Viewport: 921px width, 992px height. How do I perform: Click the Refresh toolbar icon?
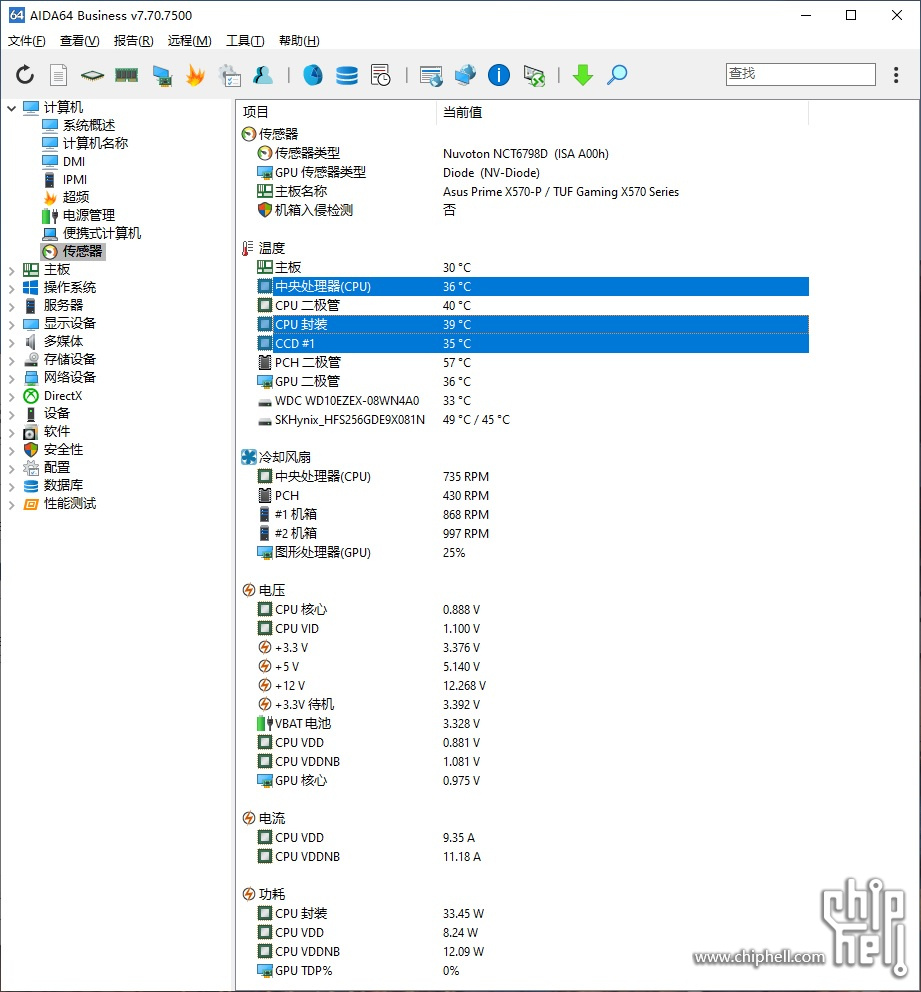[25, 75]
